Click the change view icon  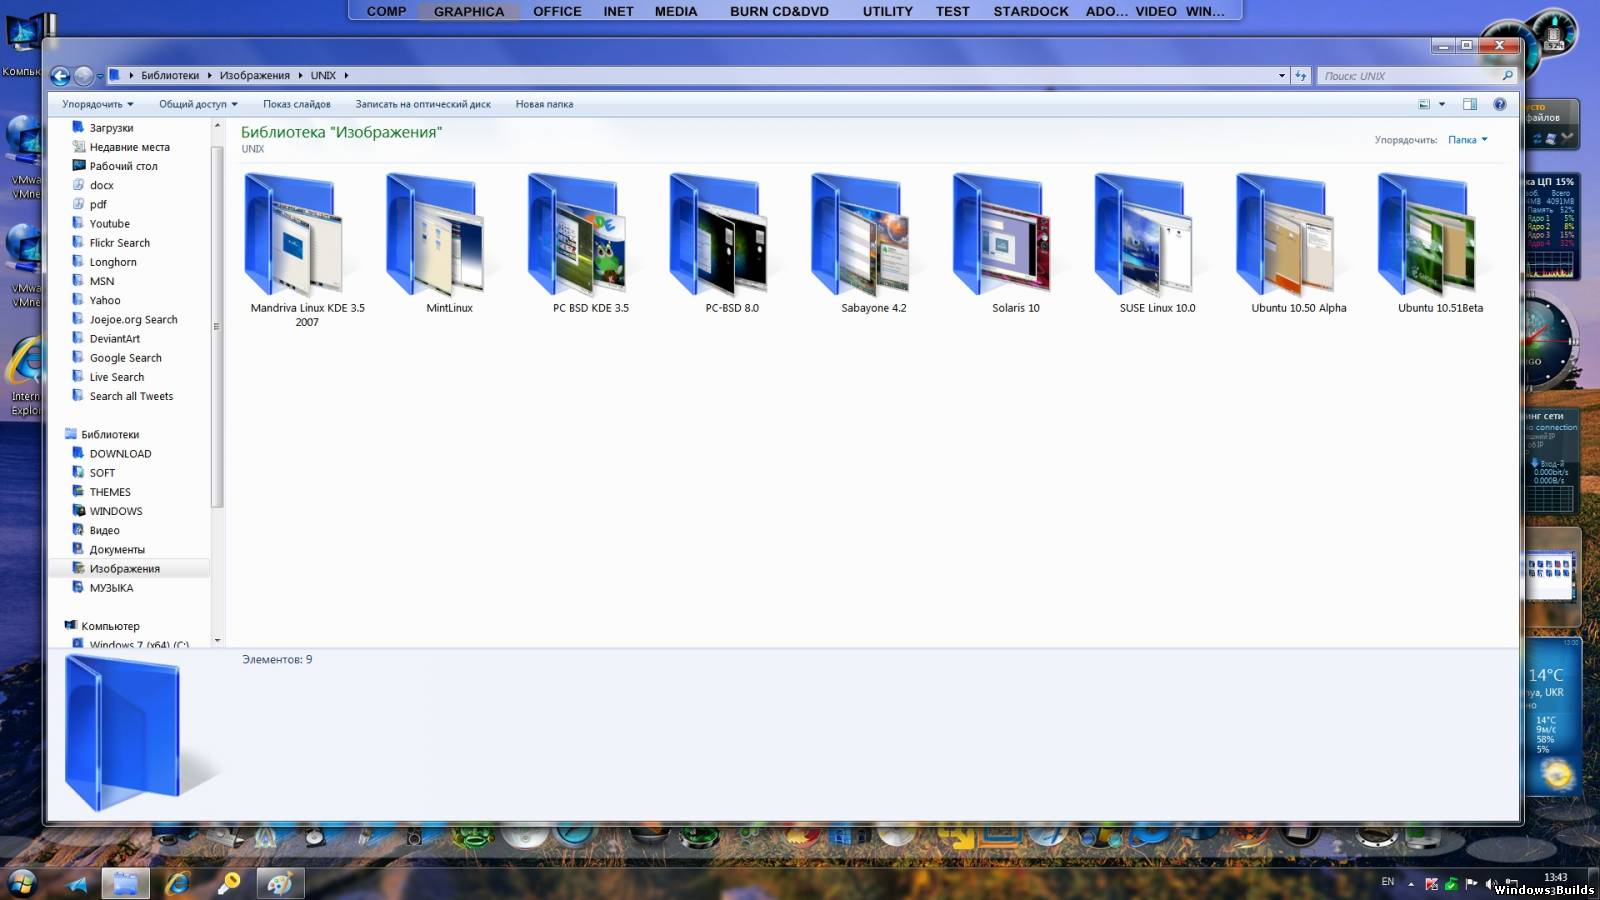tap(1424, 104)
